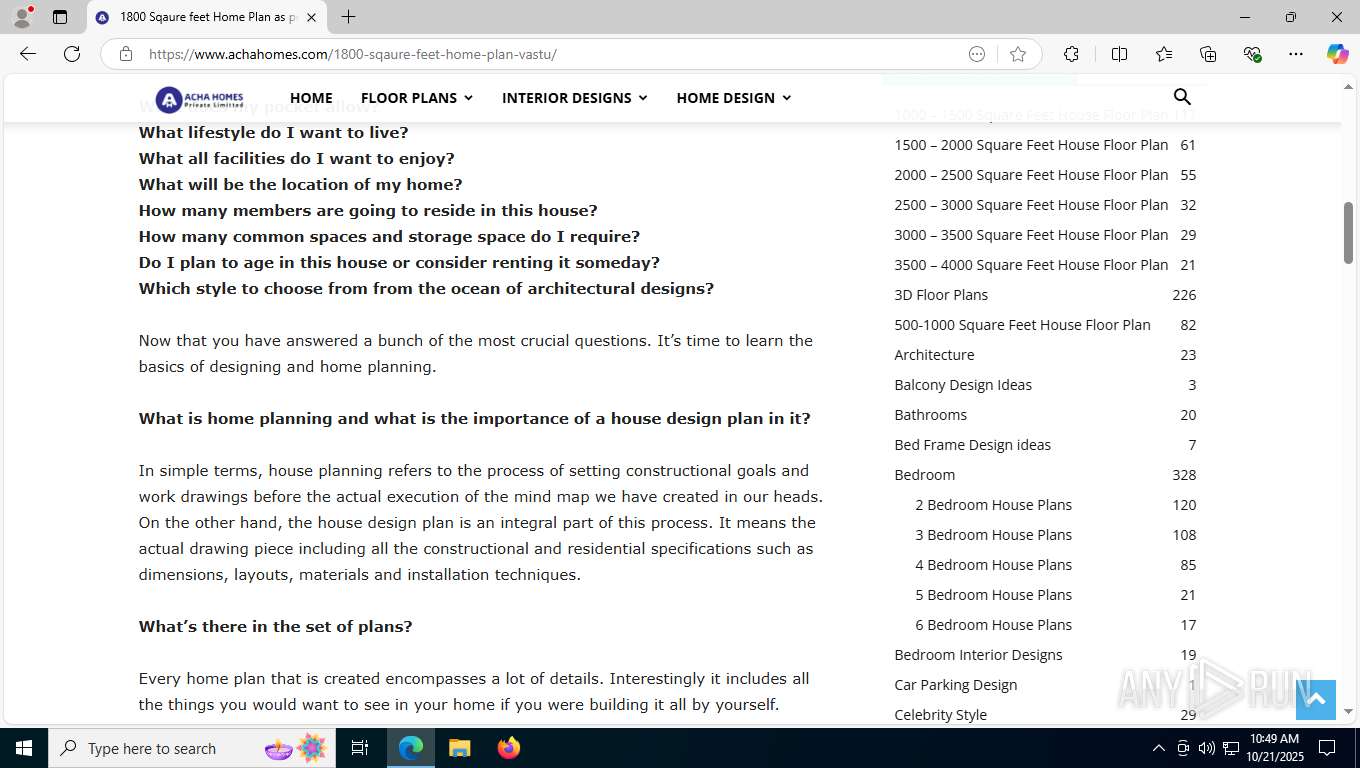Open 2000 – 2500 Square Feet House Floor Plan
The image size is (1360, 768).
pyautogui.click(x=1031, y=175)
